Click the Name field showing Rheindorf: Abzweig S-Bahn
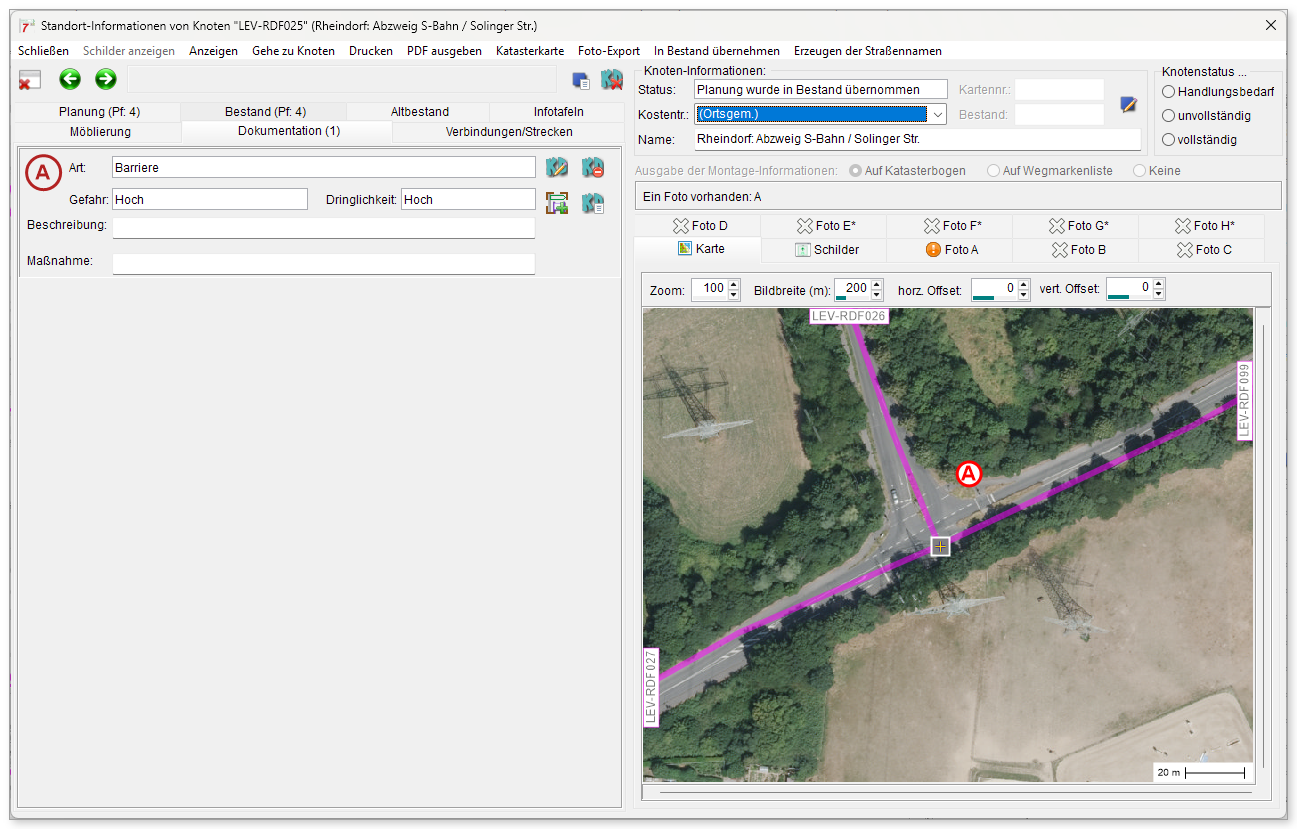1297x829 pixels. tap(917, 140)
